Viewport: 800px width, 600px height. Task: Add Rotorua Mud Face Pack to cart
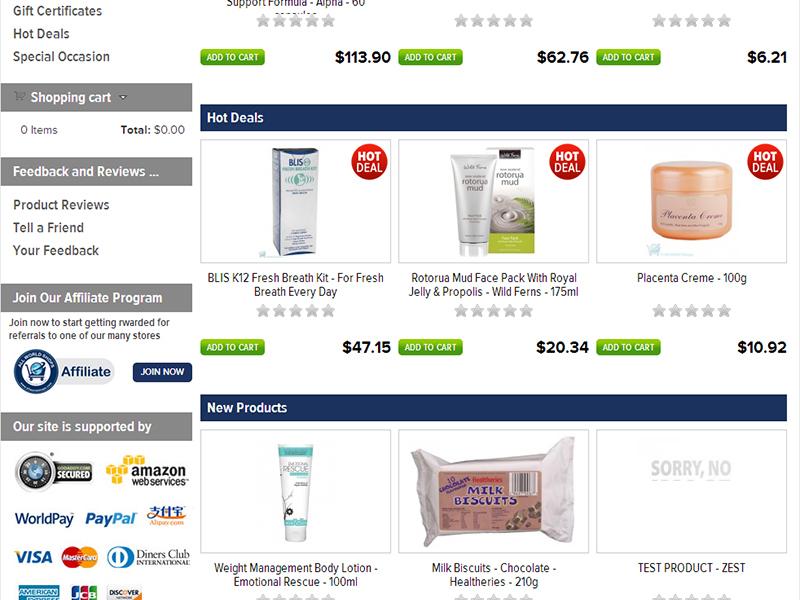click(431, 347)
